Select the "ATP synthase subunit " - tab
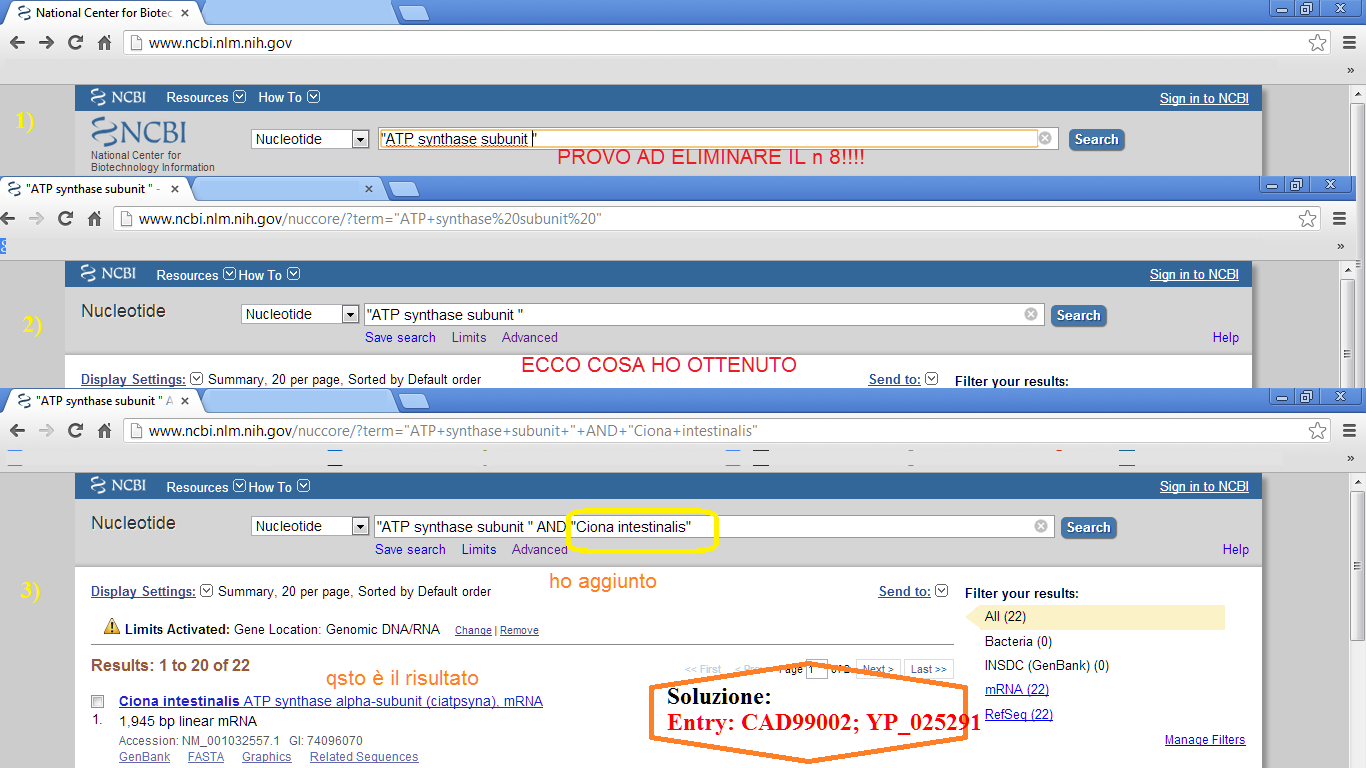 93,188
